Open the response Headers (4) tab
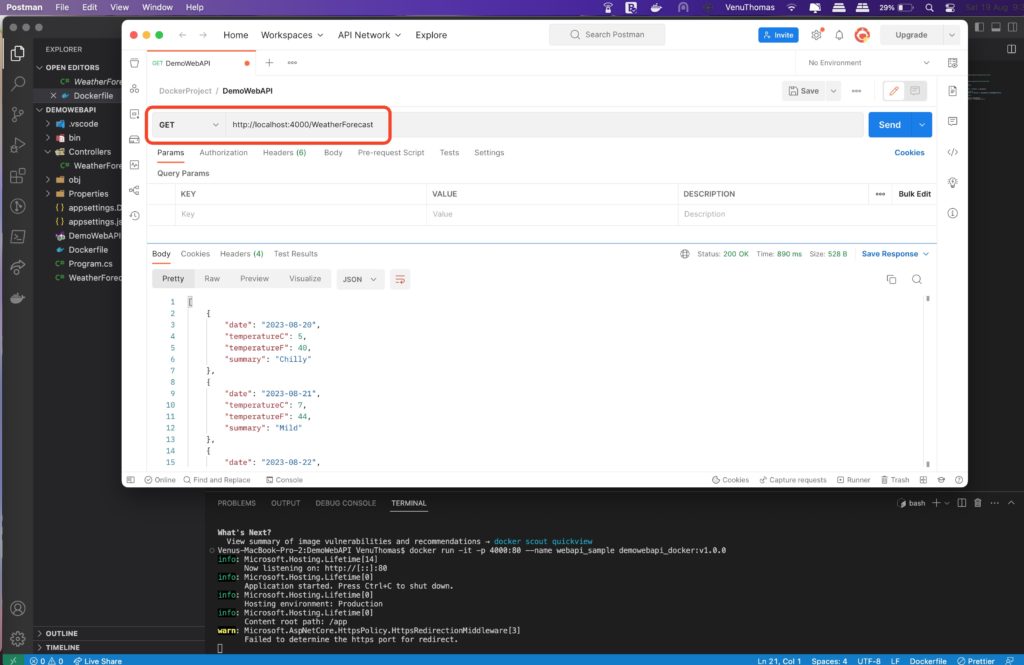The image size is (1024, 665). [242, 254]
